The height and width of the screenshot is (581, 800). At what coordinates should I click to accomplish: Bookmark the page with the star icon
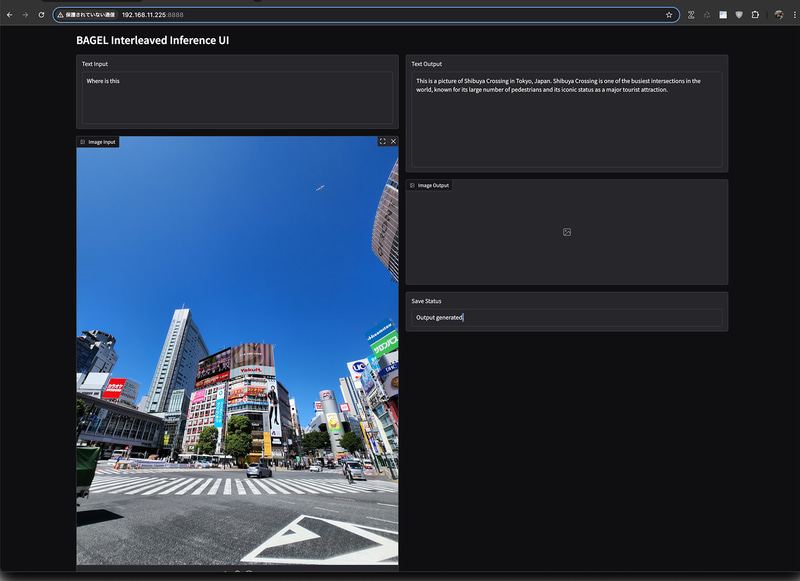(670, 14)
